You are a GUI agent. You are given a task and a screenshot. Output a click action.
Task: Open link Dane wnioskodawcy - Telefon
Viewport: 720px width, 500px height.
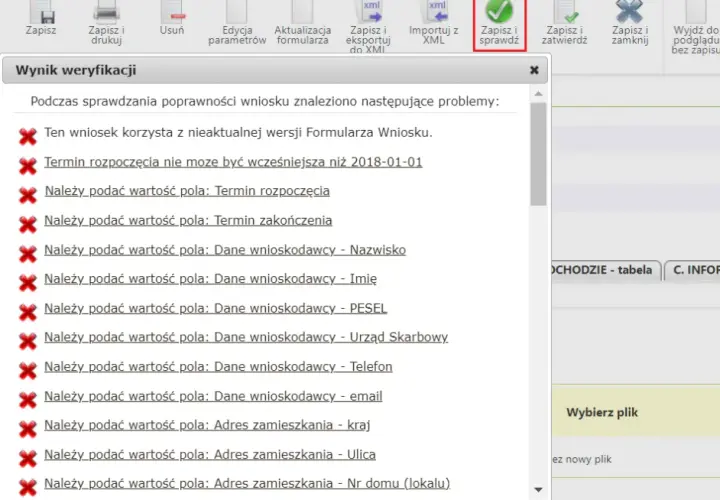pyautogui.click(x=219, y=367)
